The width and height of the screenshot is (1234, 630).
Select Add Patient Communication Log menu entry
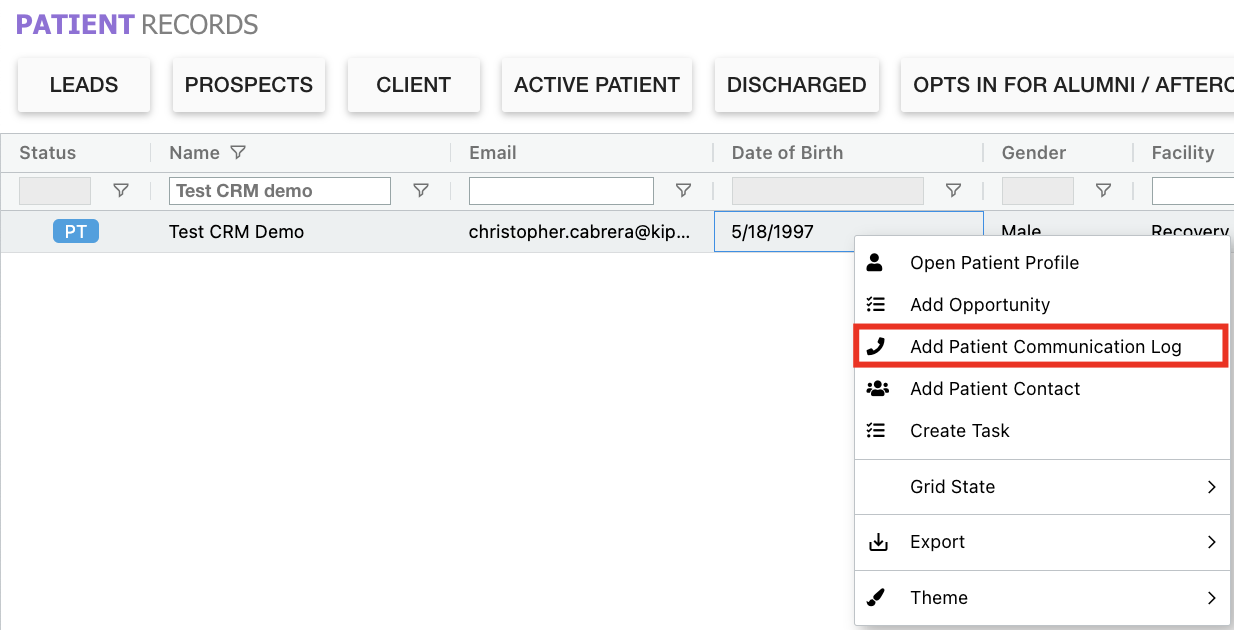click(x=1045, y=347)
